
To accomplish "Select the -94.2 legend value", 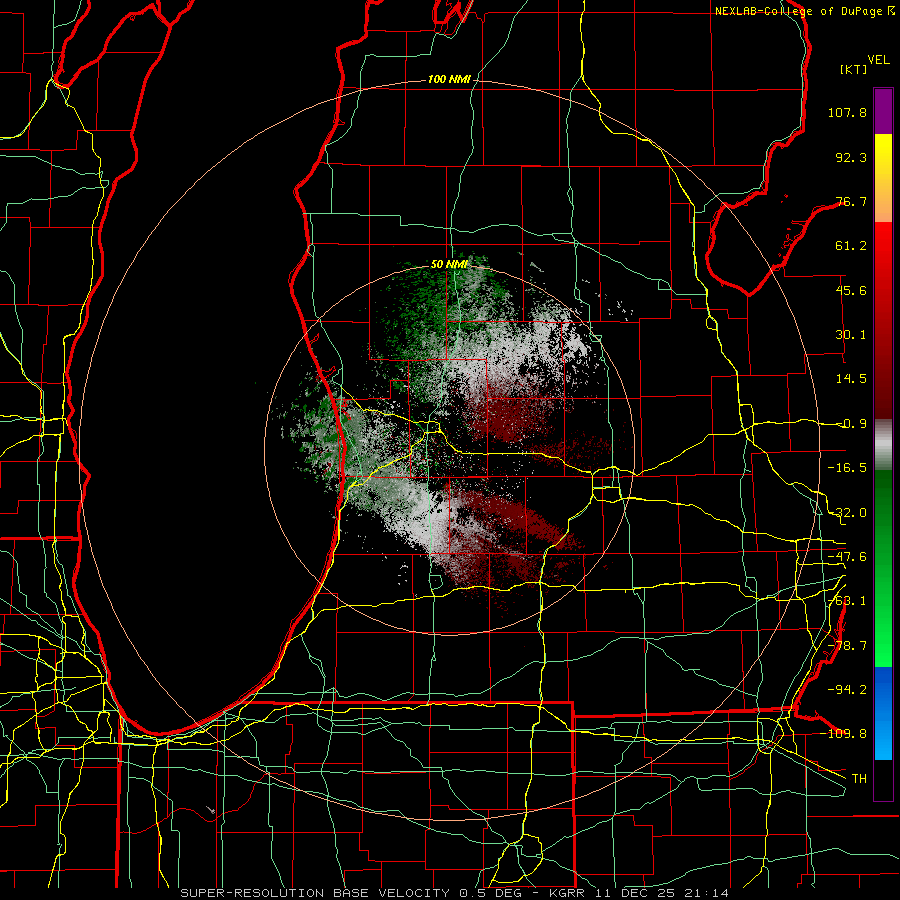I will pos(847,690).
